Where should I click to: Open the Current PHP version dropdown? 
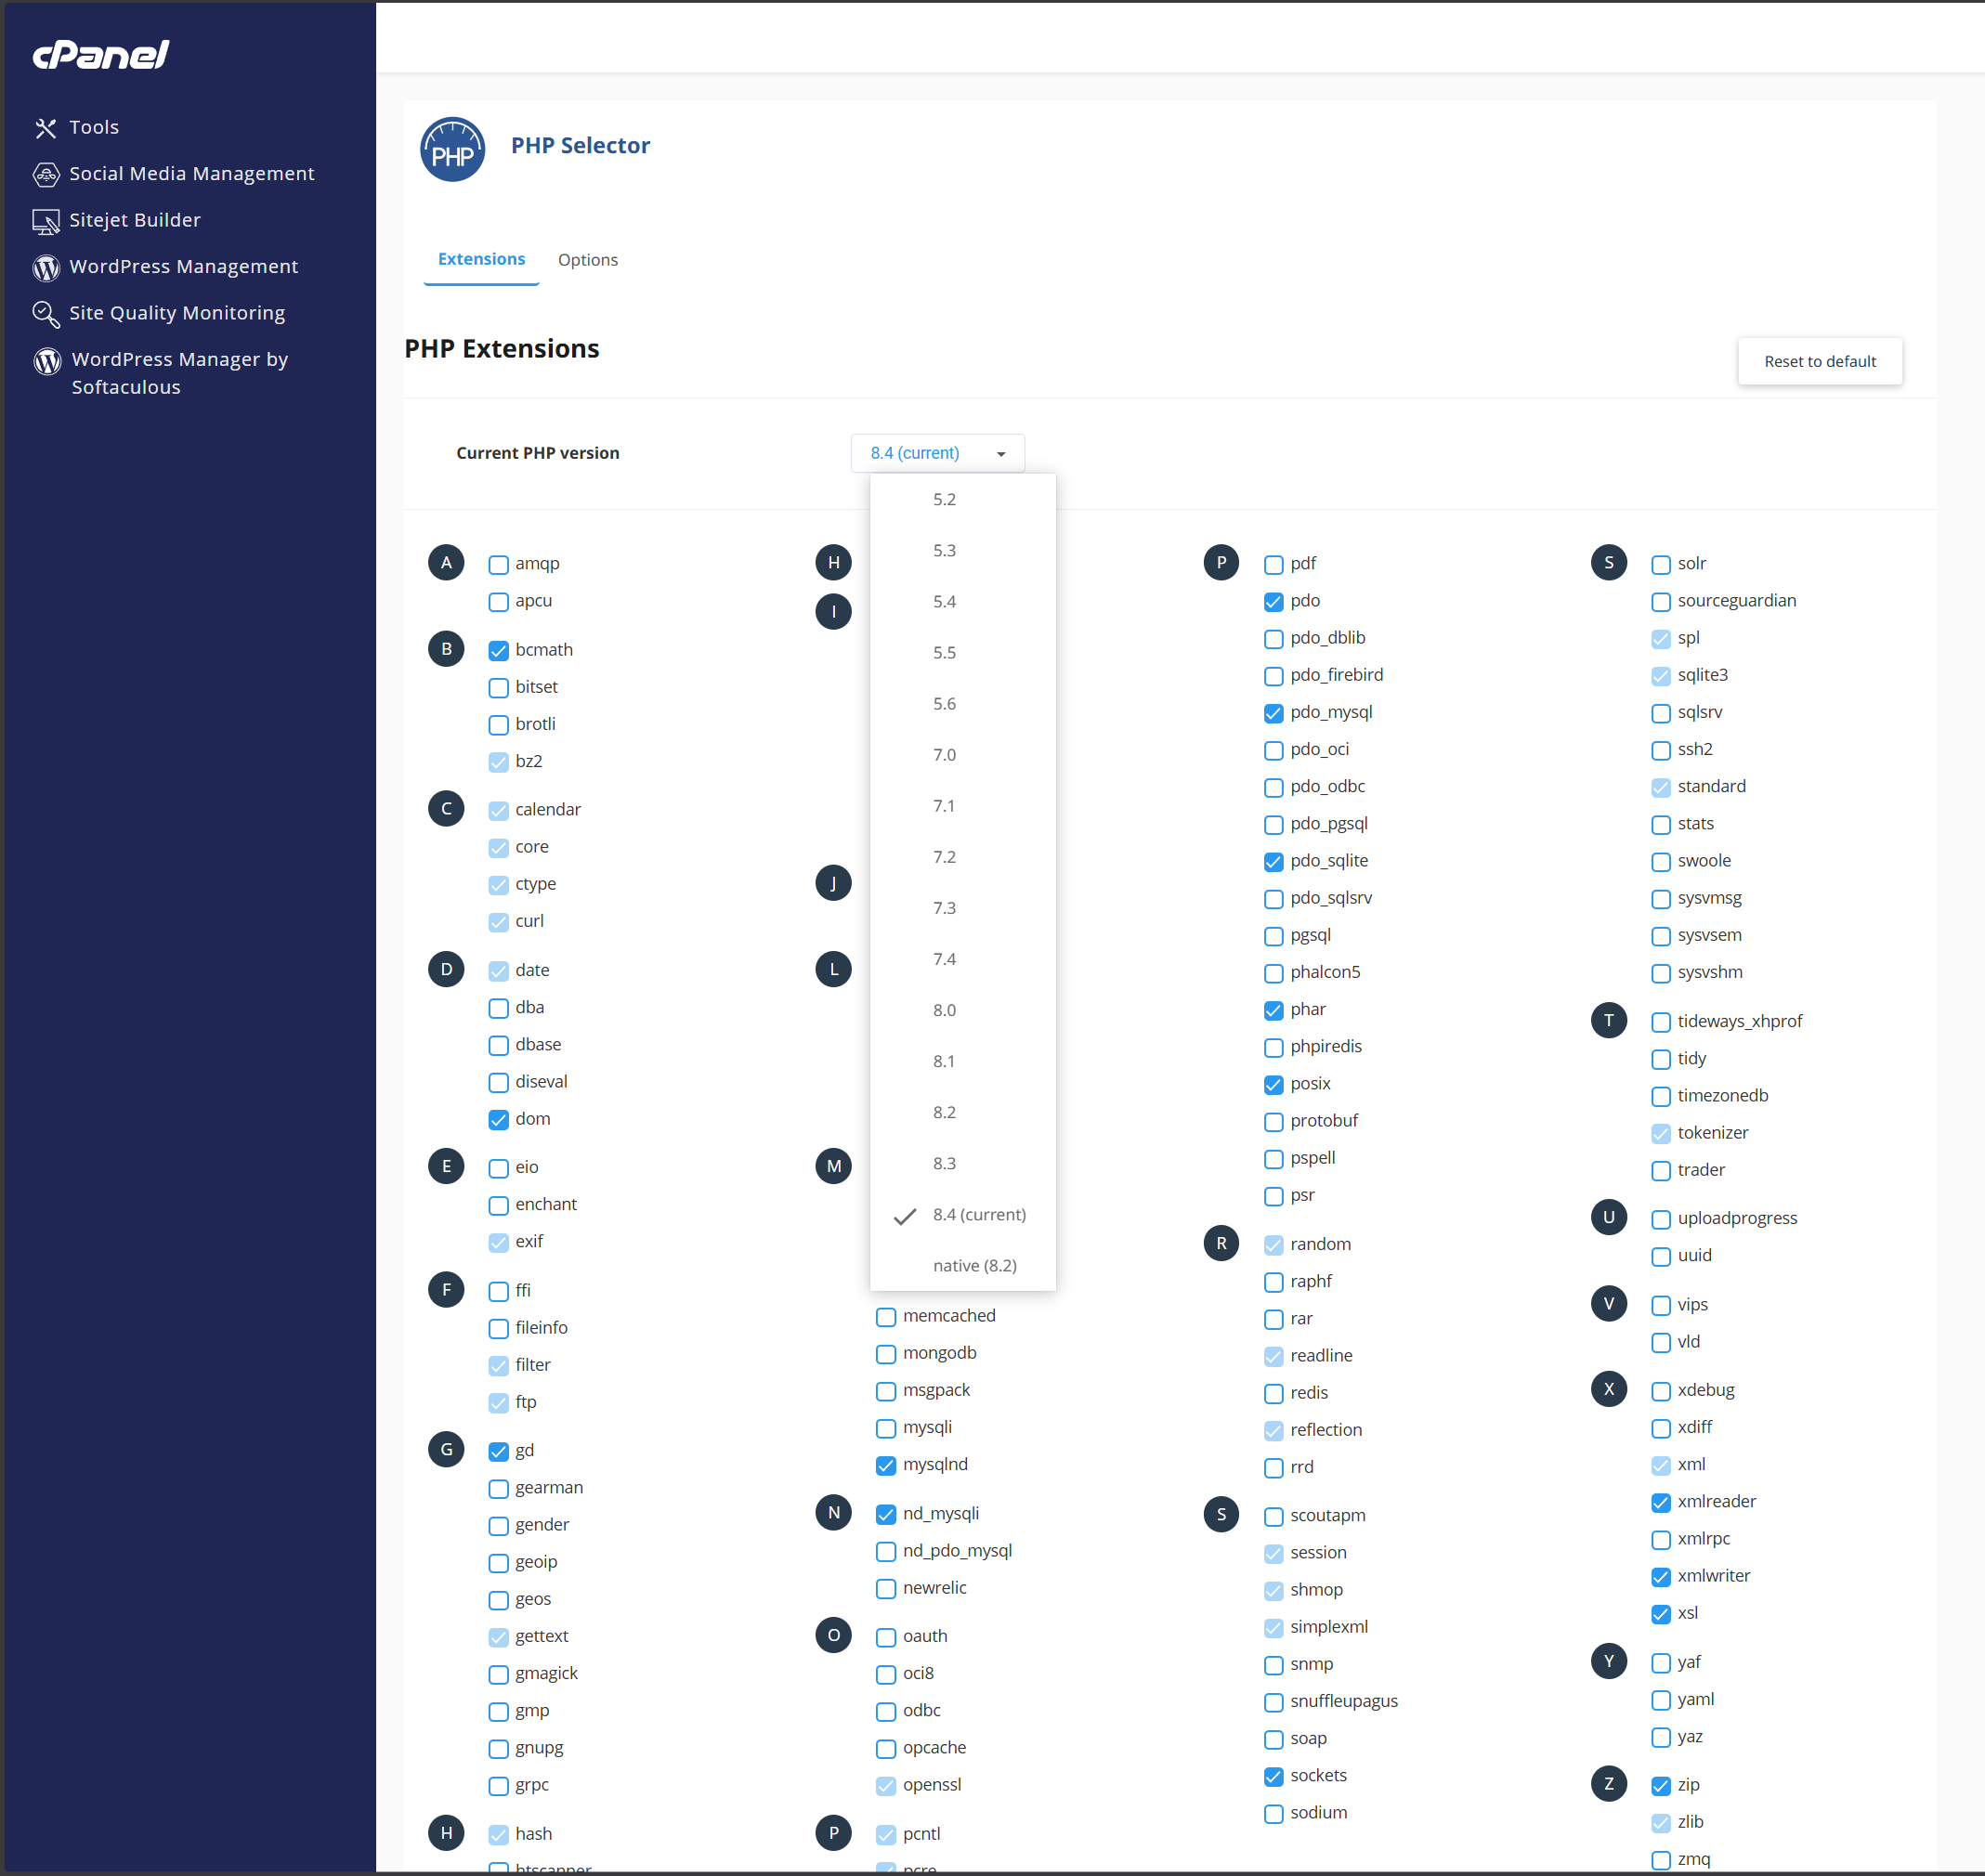[937, 453]
